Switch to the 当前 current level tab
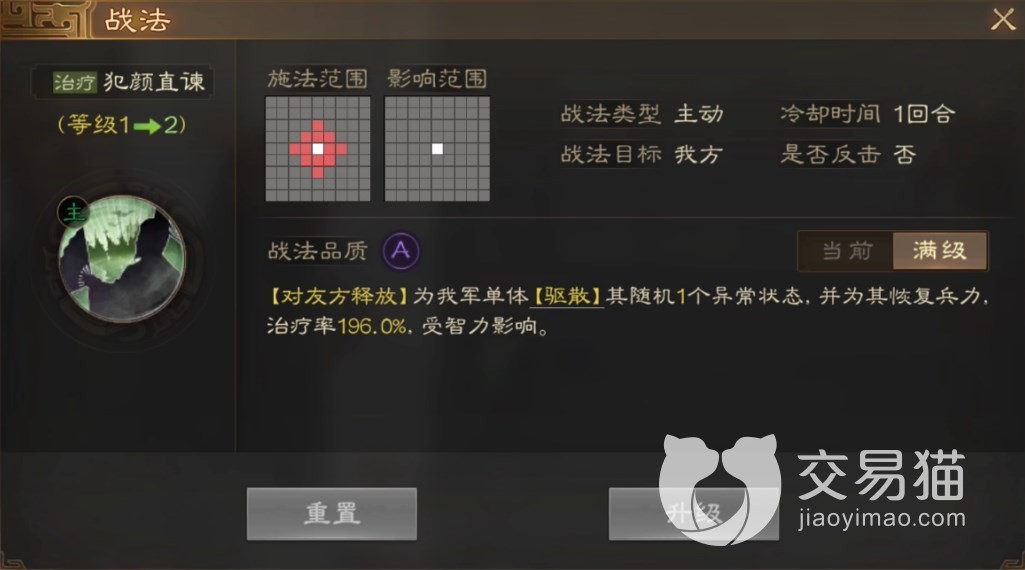 tap(847, 250)
